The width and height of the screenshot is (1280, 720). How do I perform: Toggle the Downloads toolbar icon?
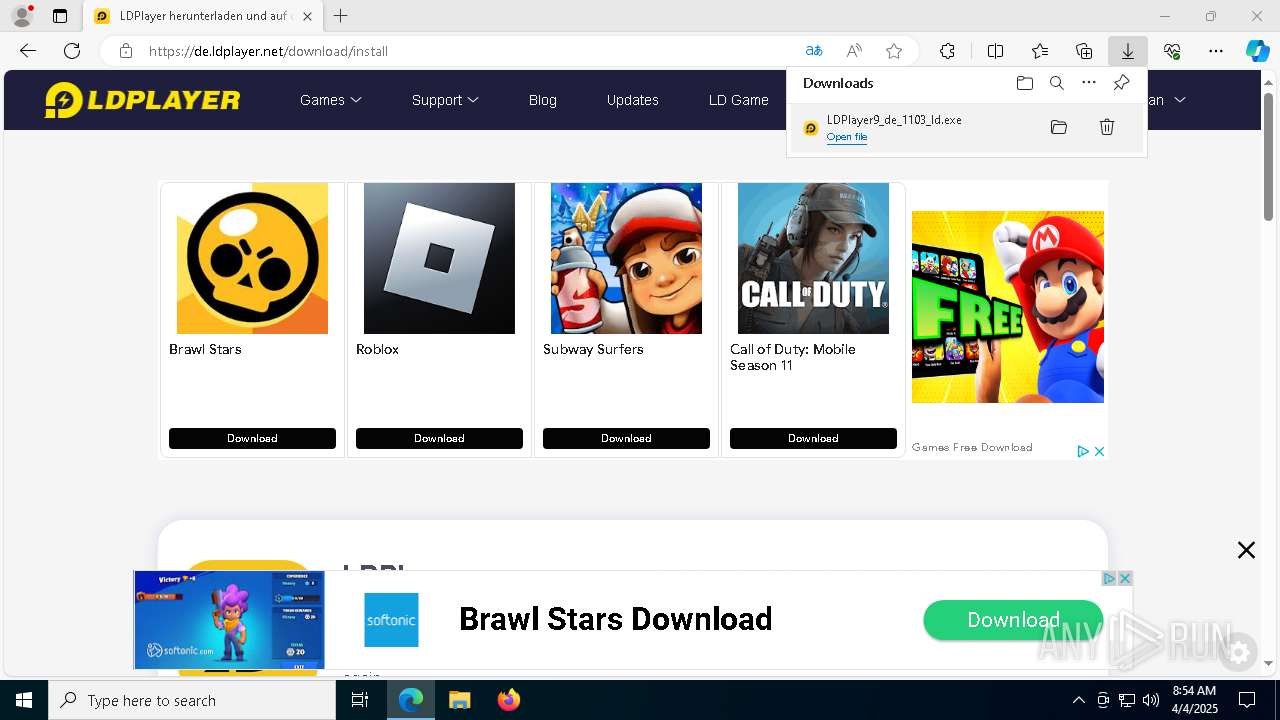click(x=1128, y=51)
